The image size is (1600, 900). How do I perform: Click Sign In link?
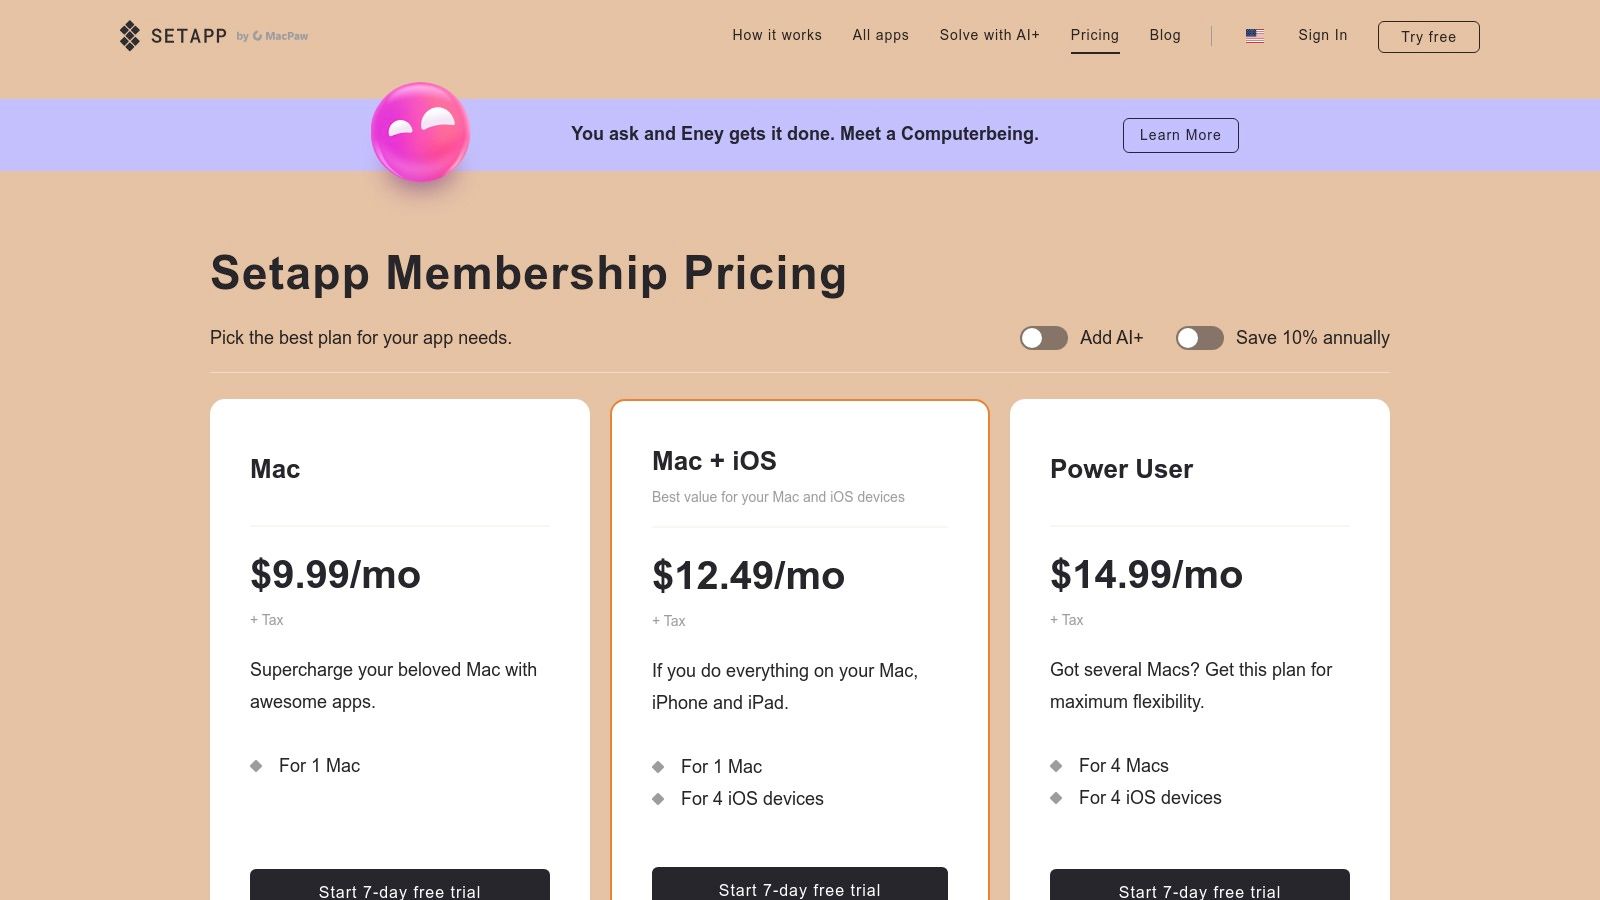[1322, 35]
